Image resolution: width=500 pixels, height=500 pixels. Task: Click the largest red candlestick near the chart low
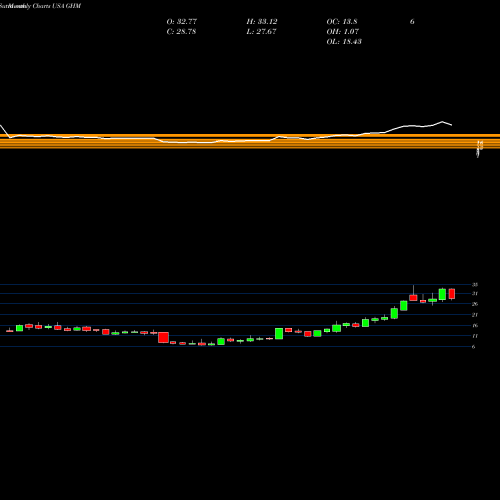[163, 337]
